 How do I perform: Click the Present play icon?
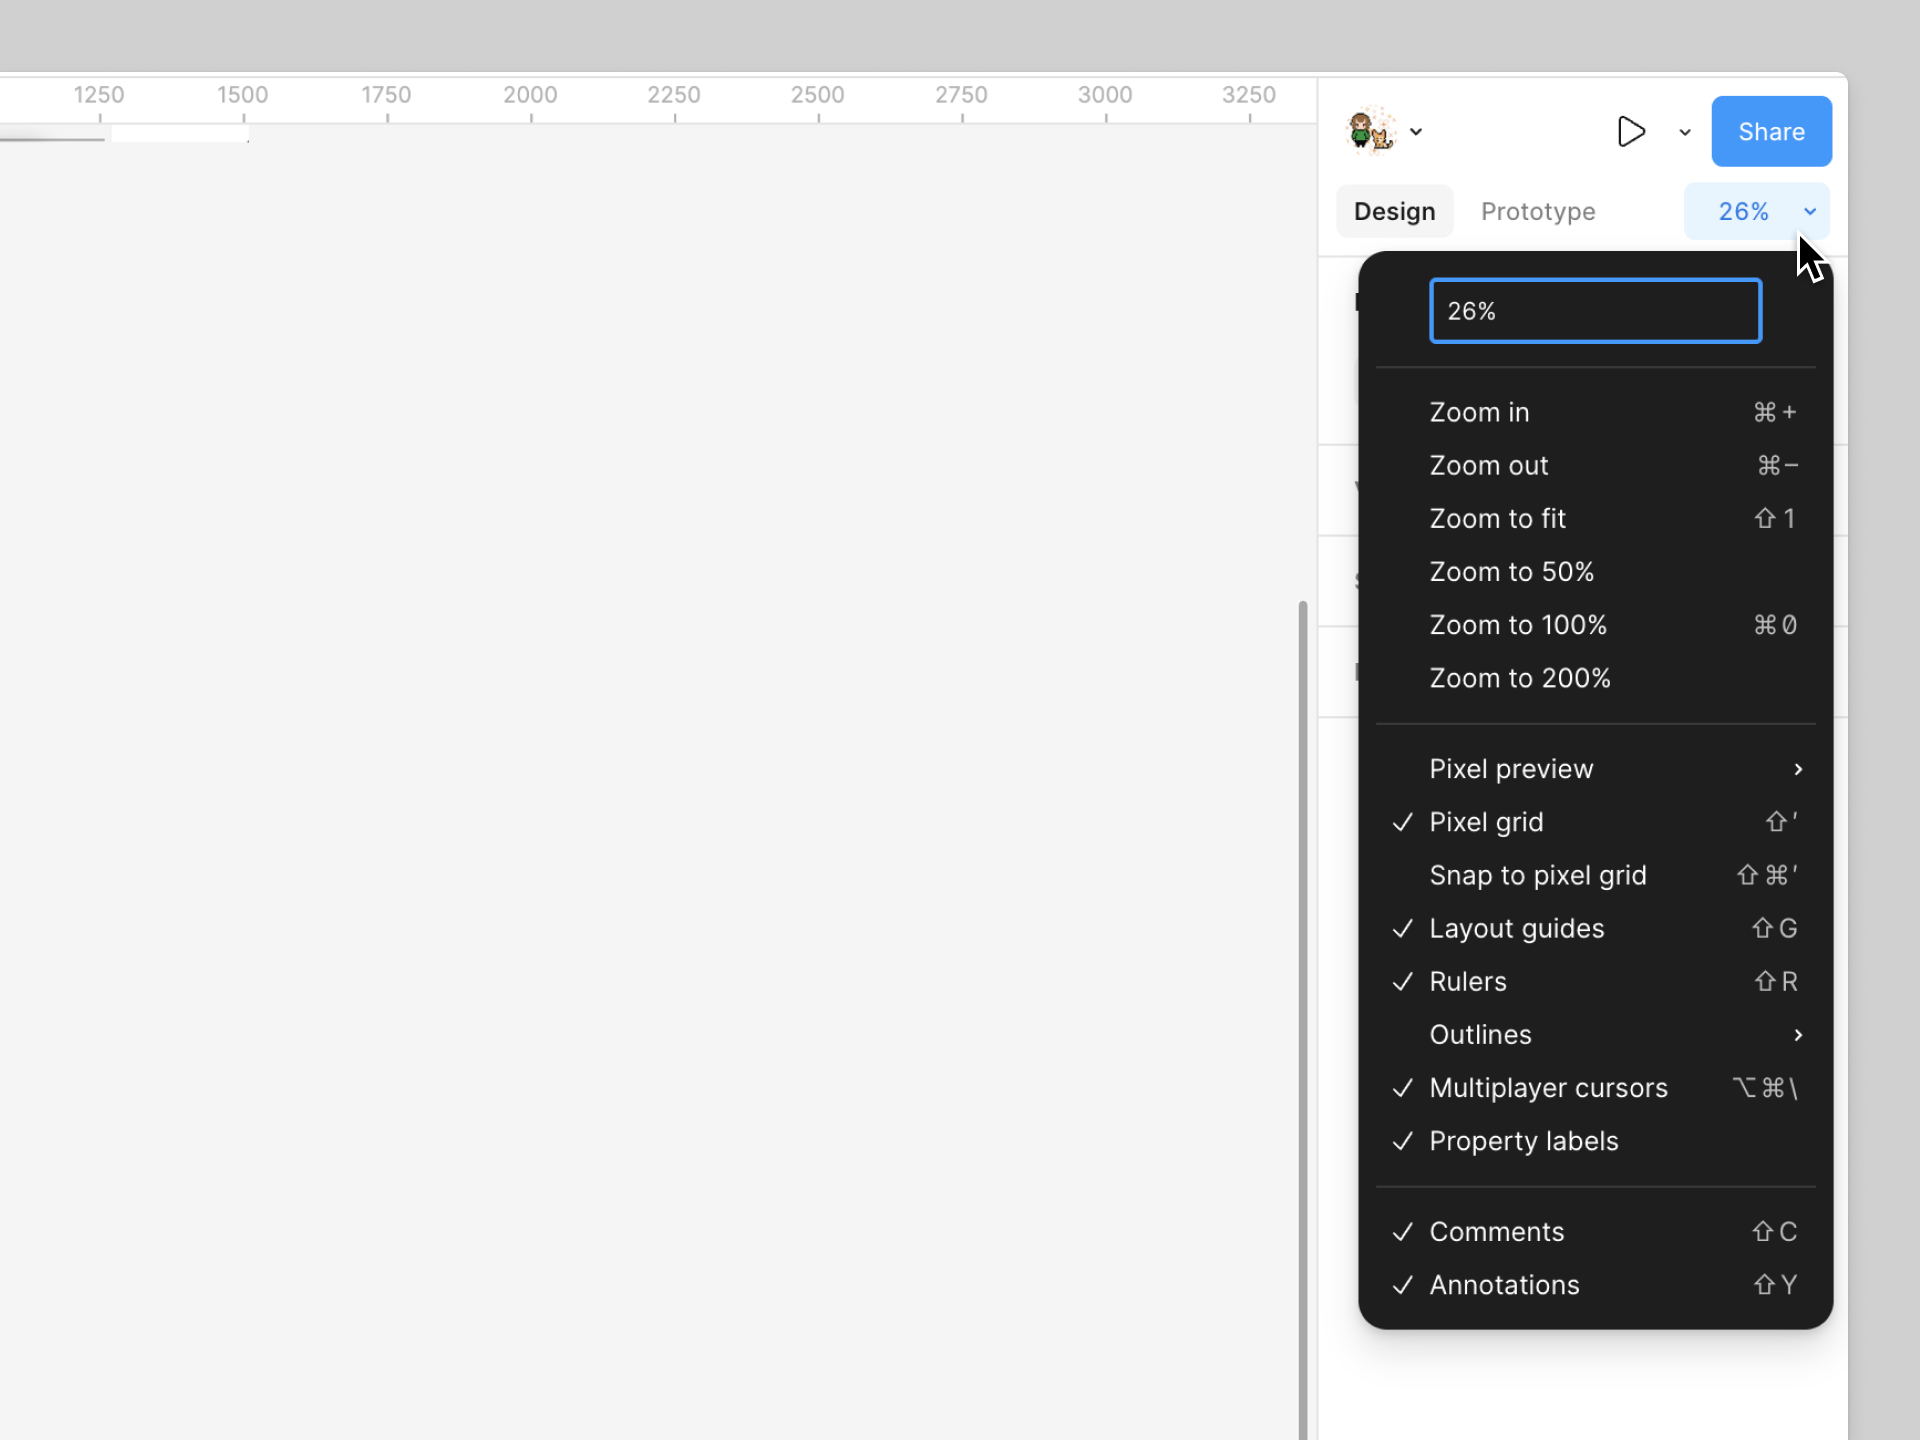click(x=1631, y=131)
